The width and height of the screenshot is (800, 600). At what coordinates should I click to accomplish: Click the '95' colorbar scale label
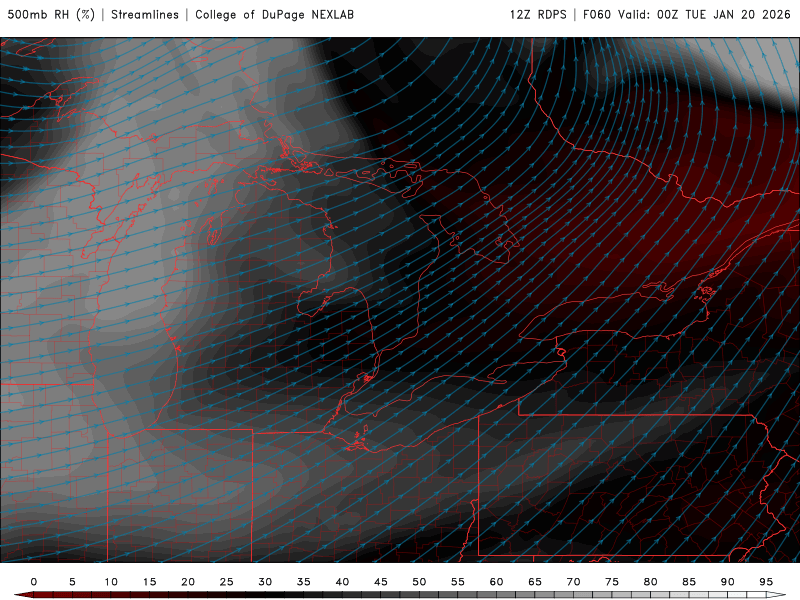[x=766, y=582]
